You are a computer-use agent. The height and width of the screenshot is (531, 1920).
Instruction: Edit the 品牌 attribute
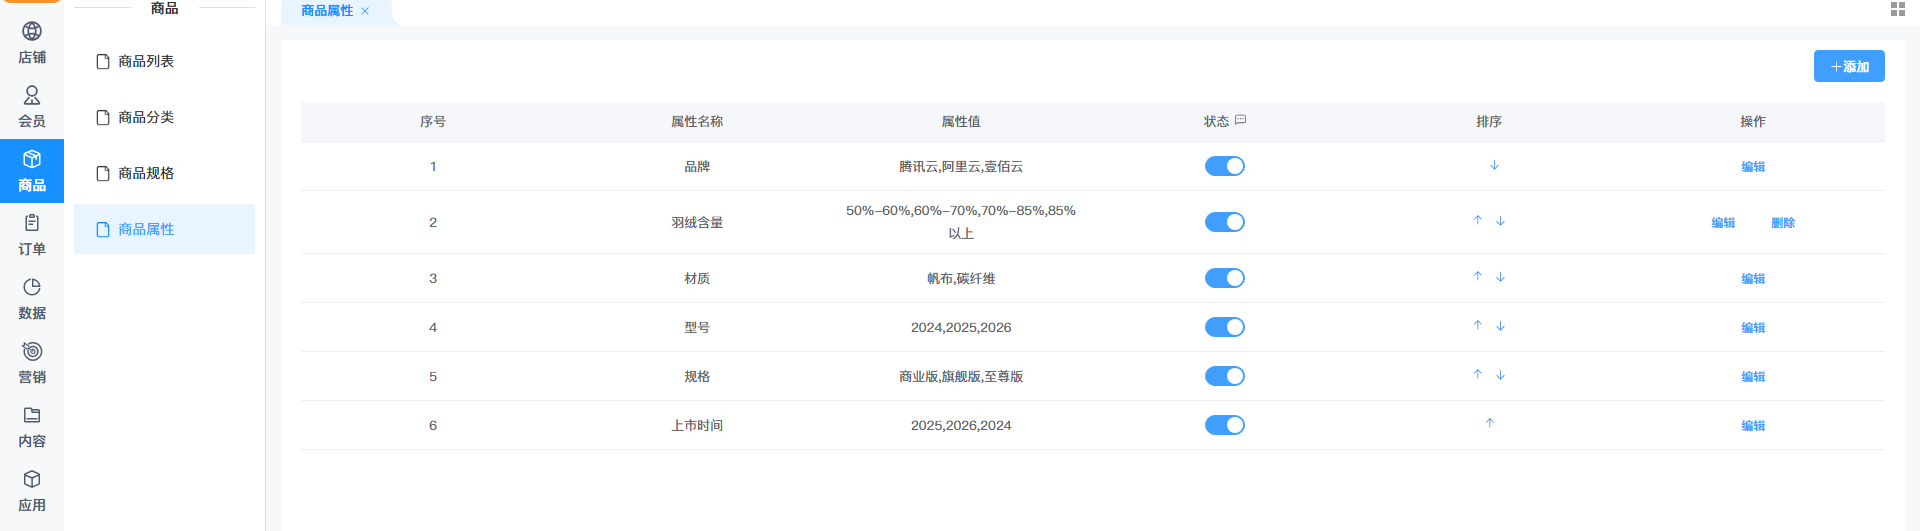click(1752, 167)
